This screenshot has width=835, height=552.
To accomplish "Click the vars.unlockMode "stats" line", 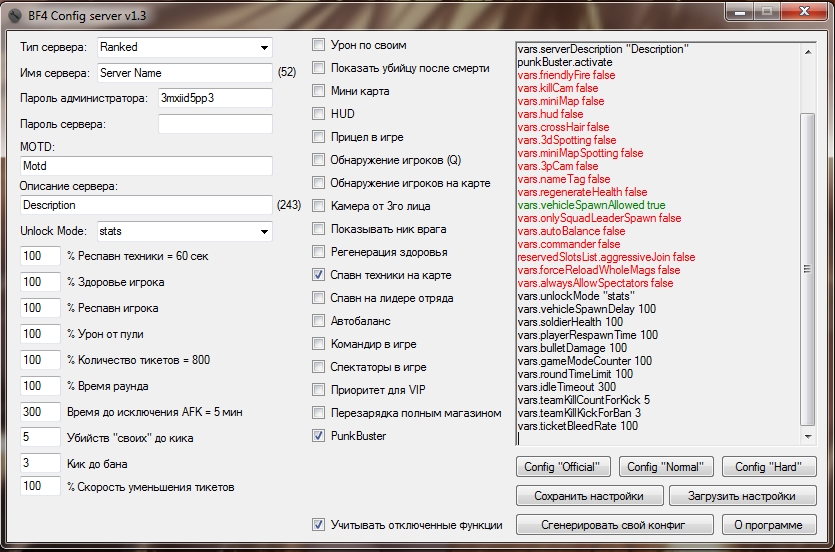I will pos(576,296).
